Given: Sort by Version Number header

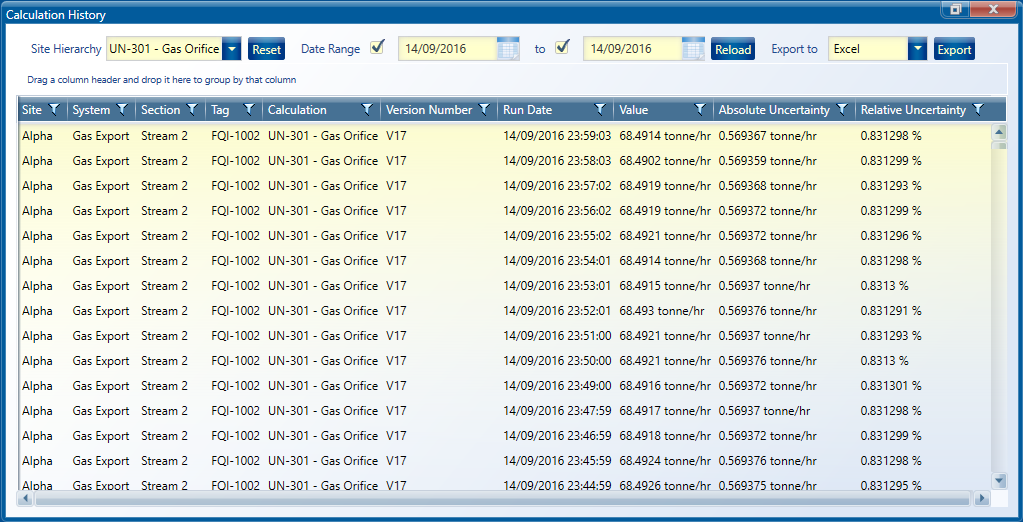Looking at the screenshot, I should (x=429, y=110).
